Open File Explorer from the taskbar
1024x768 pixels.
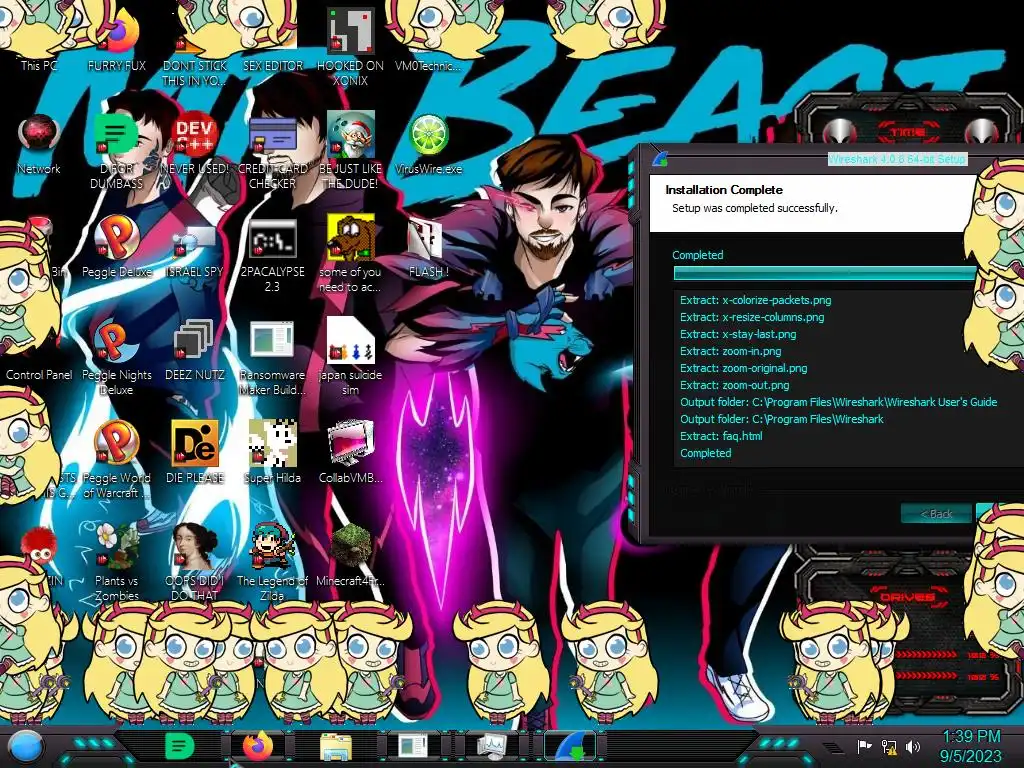pos(336,746)
